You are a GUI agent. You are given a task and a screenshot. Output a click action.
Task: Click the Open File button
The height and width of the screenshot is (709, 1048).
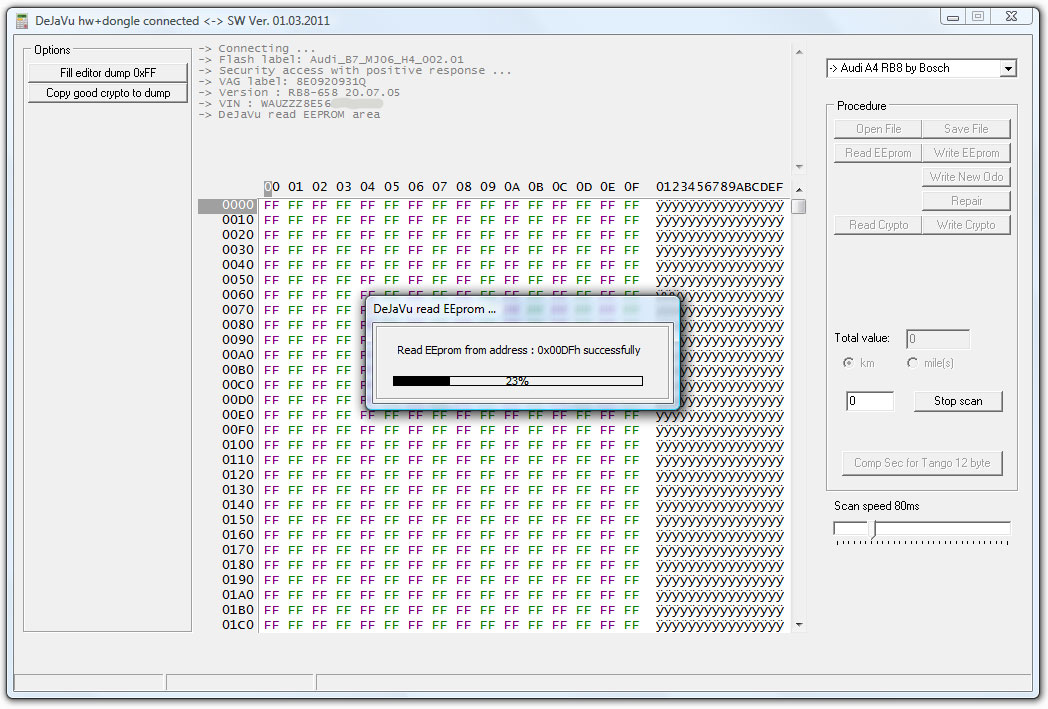point(878,129)
